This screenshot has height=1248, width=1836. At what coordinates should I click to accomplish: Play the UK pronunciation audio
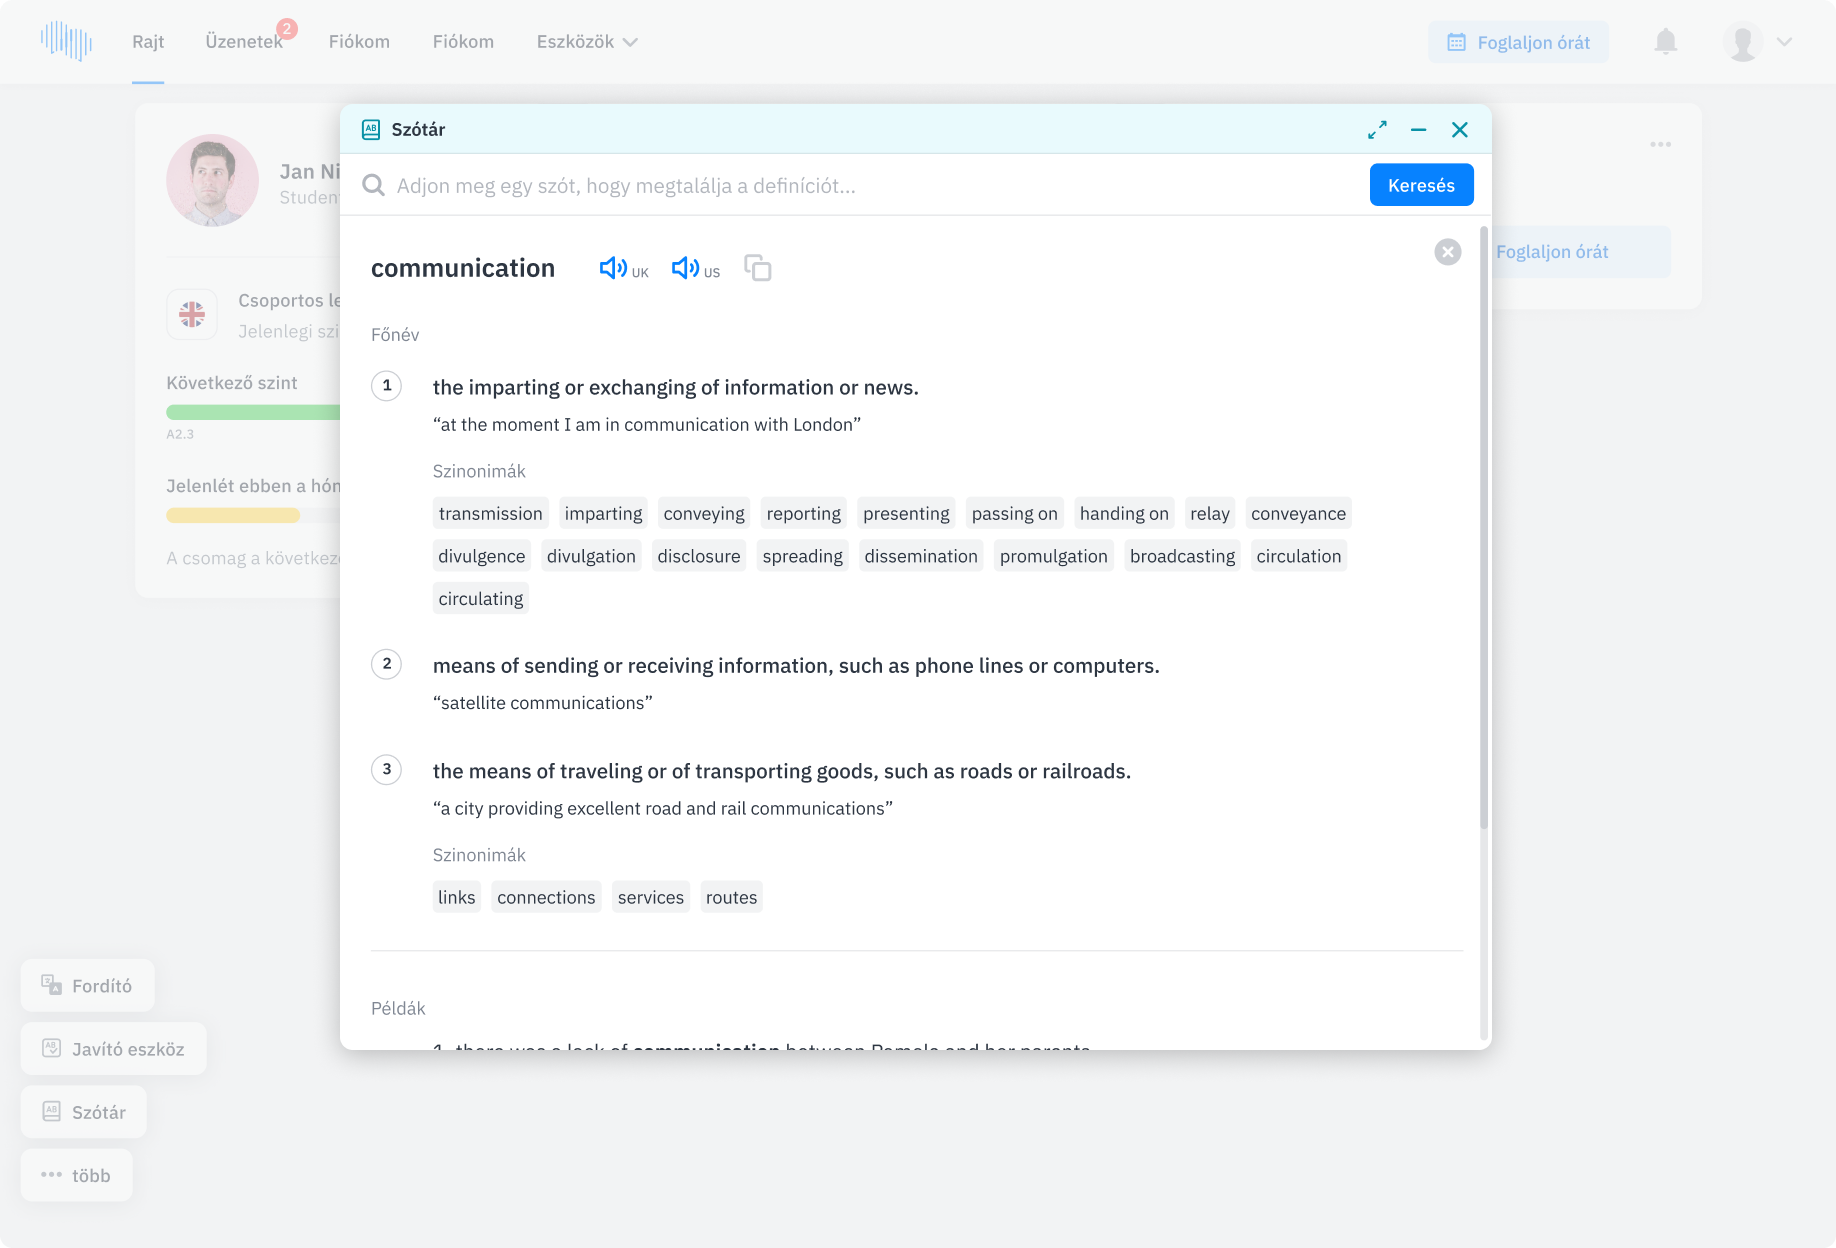(612, 268)
